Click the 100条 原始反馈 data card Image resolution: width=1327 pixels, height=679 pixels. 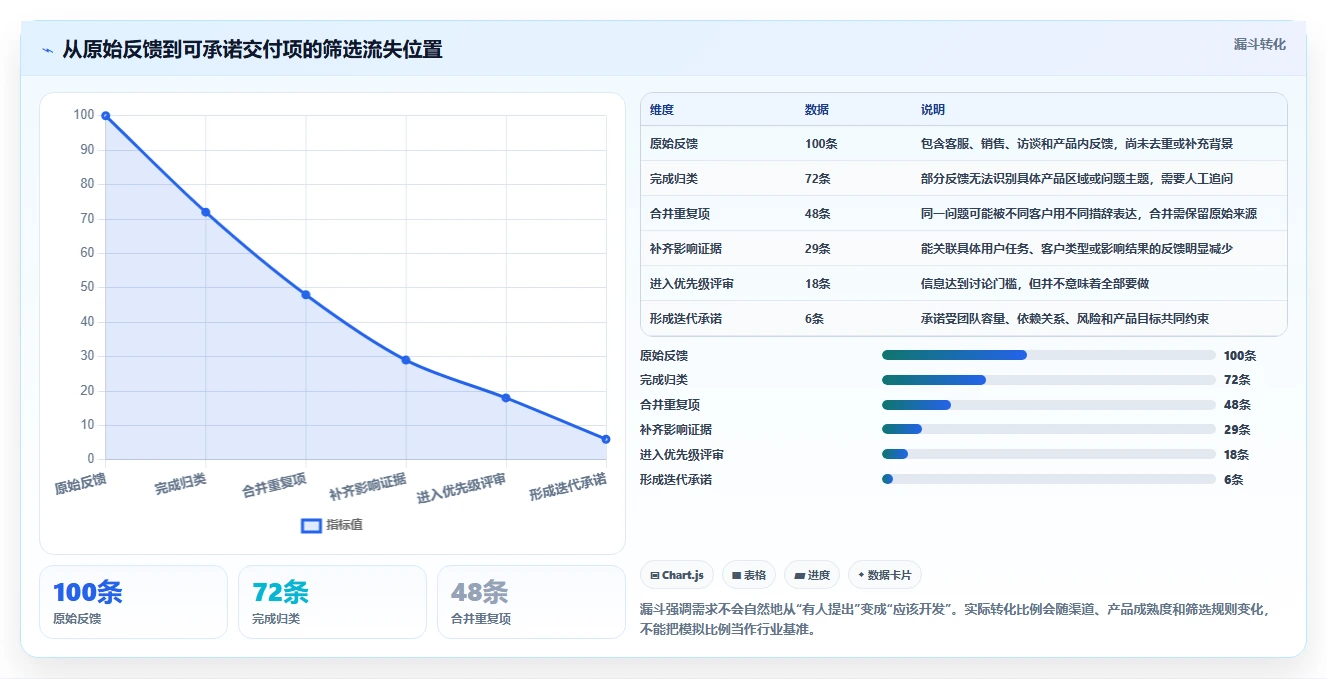click(x=133, y=602)
